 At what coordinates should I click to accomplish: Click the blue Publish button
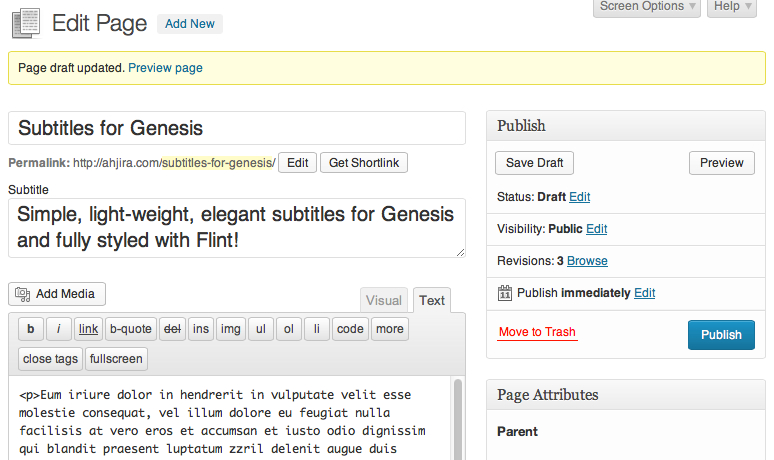721,335
